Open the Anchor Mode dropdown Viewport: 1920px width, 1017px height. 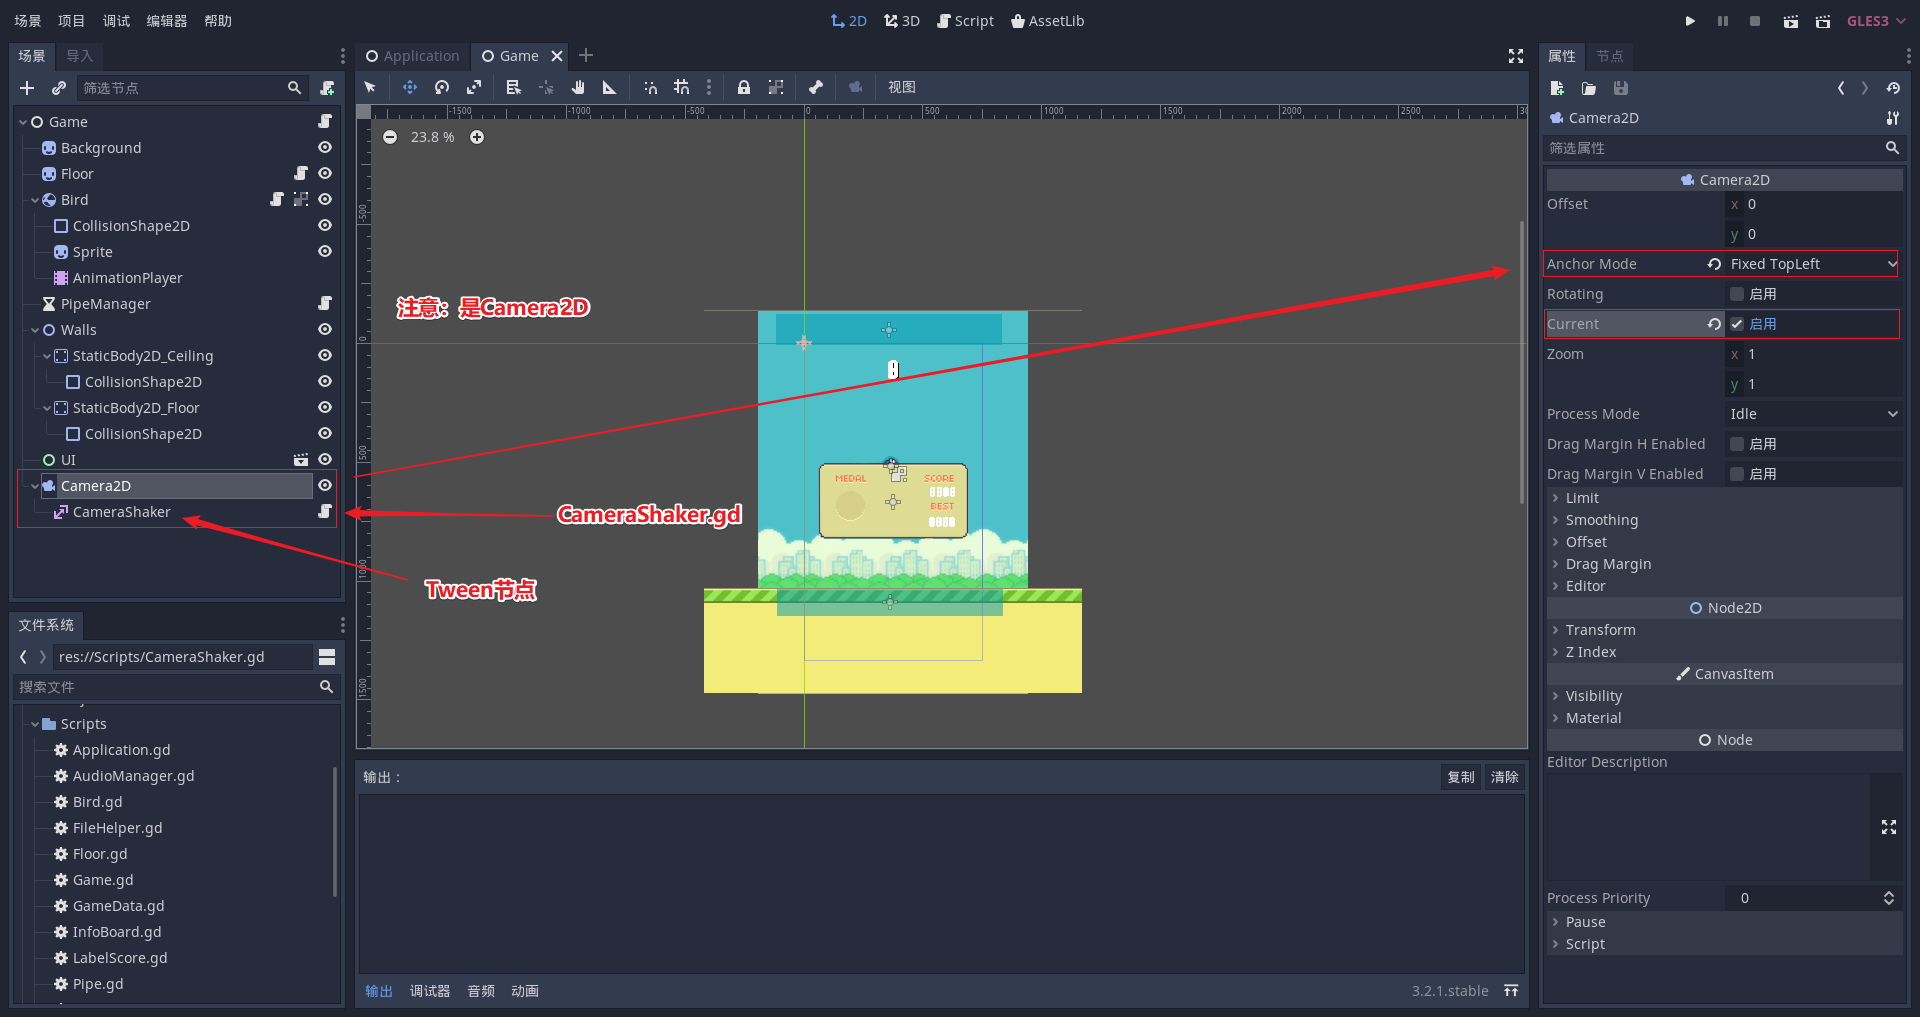click(1813, 264)
